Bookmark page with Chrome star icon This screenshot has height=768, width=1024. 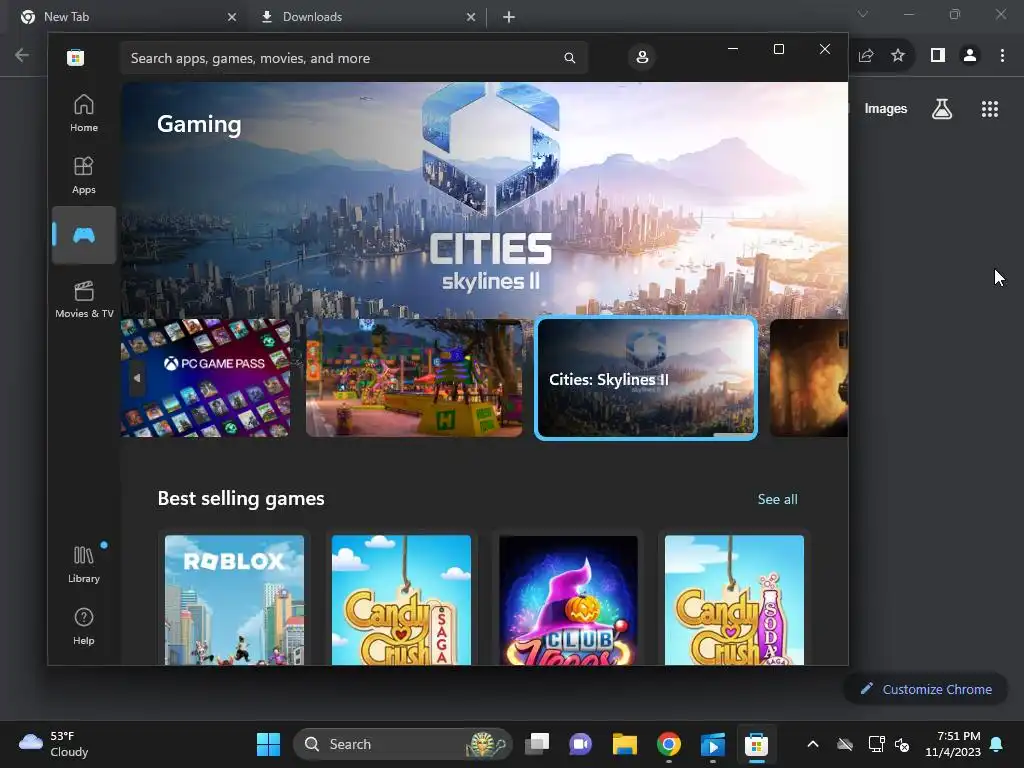(898, 56)
